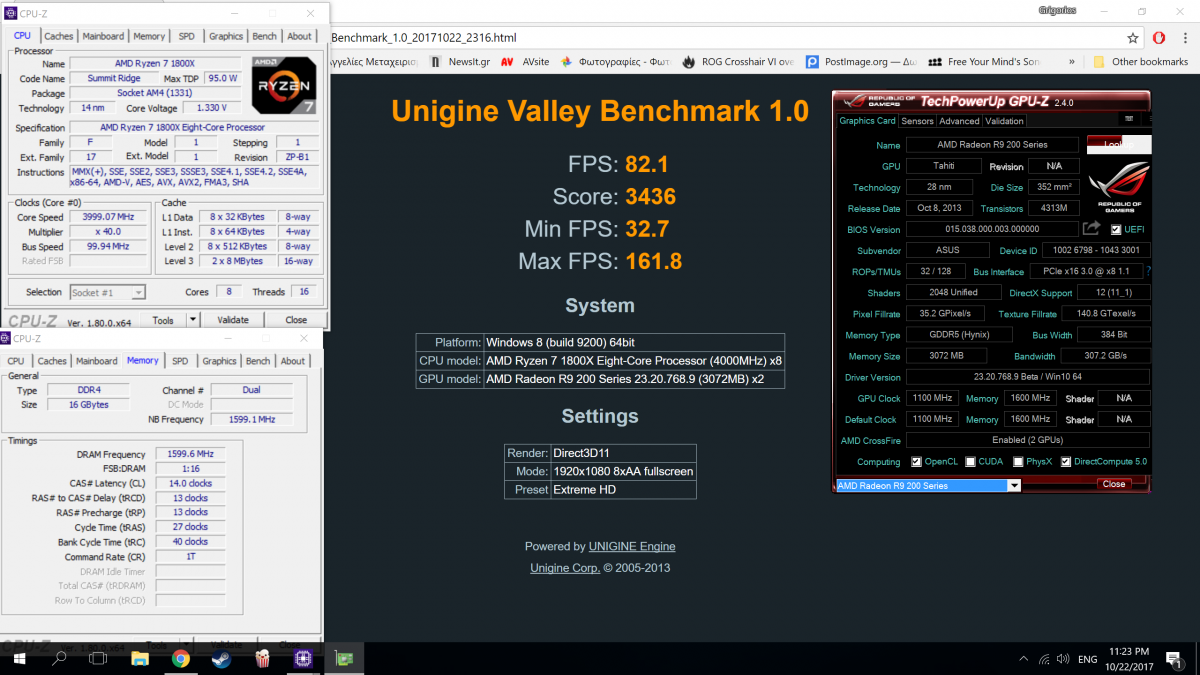Click Validate button in top CPU-Z
This screenshot has width=1200, height=675.
(233, 320)
